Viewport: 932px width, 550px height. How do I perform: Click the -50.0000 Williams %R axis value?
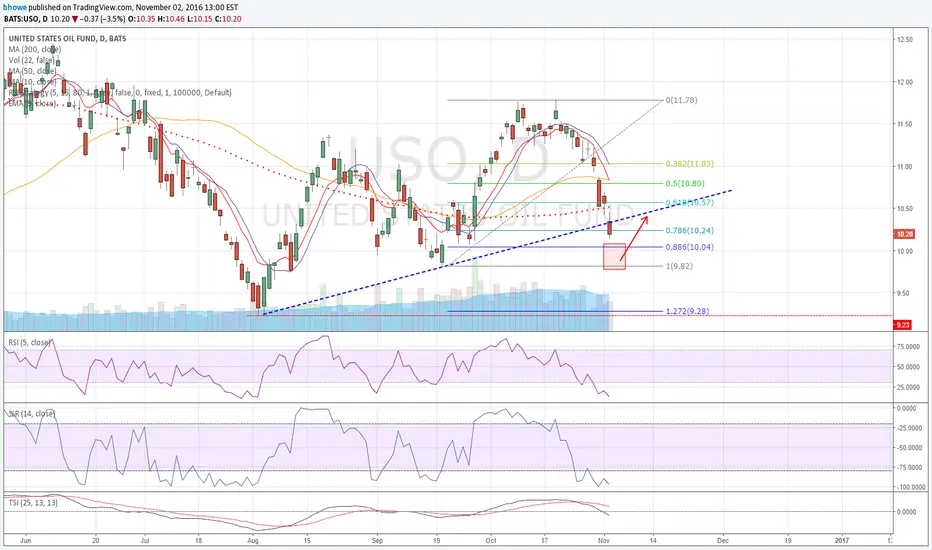click(x=910, y=448)
